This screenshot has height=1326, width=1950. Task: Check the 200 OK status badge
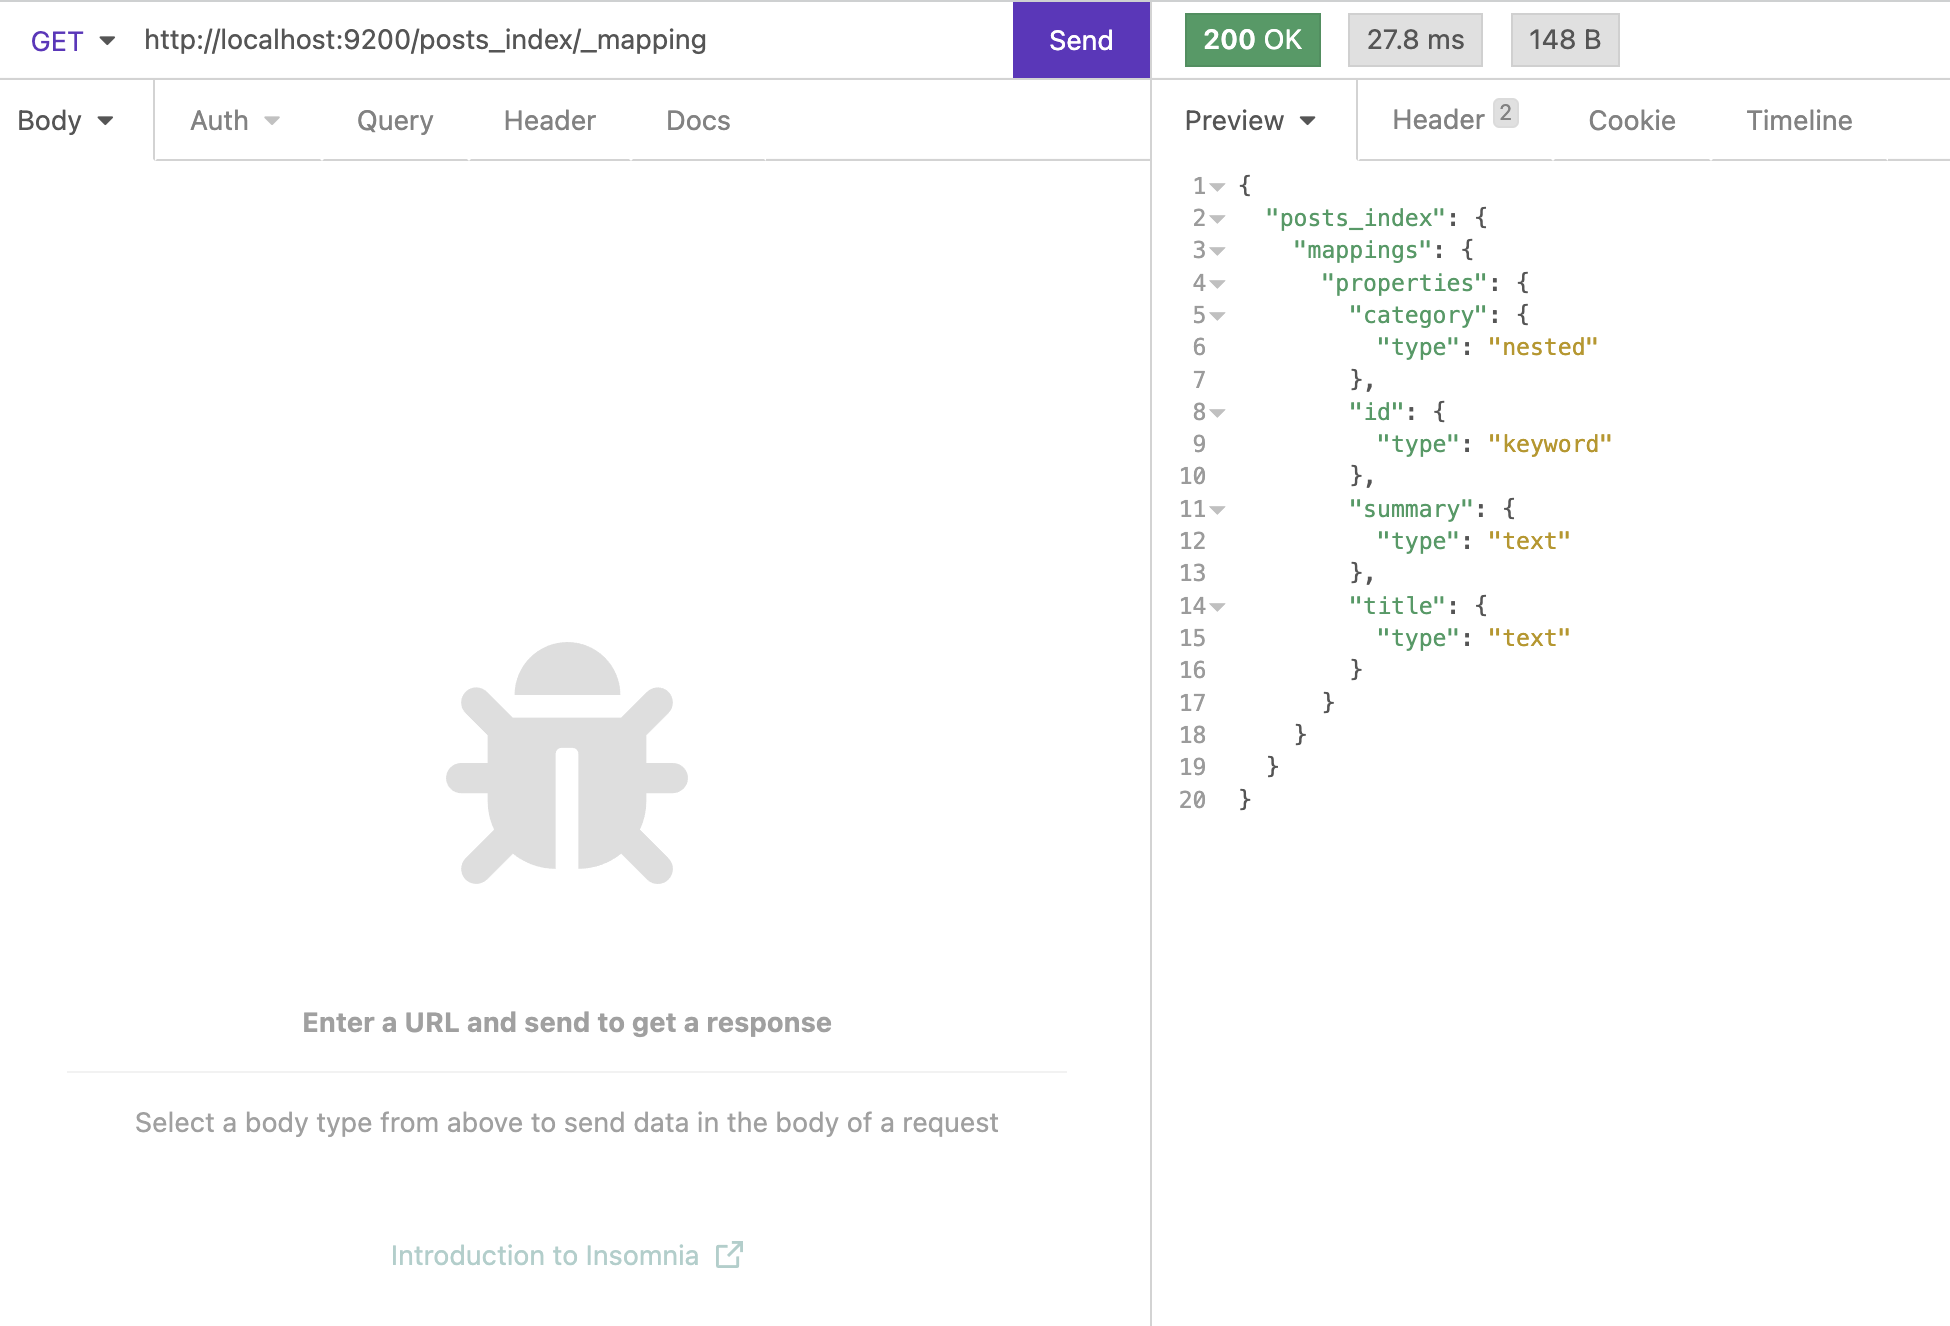tap(1252, 40)
